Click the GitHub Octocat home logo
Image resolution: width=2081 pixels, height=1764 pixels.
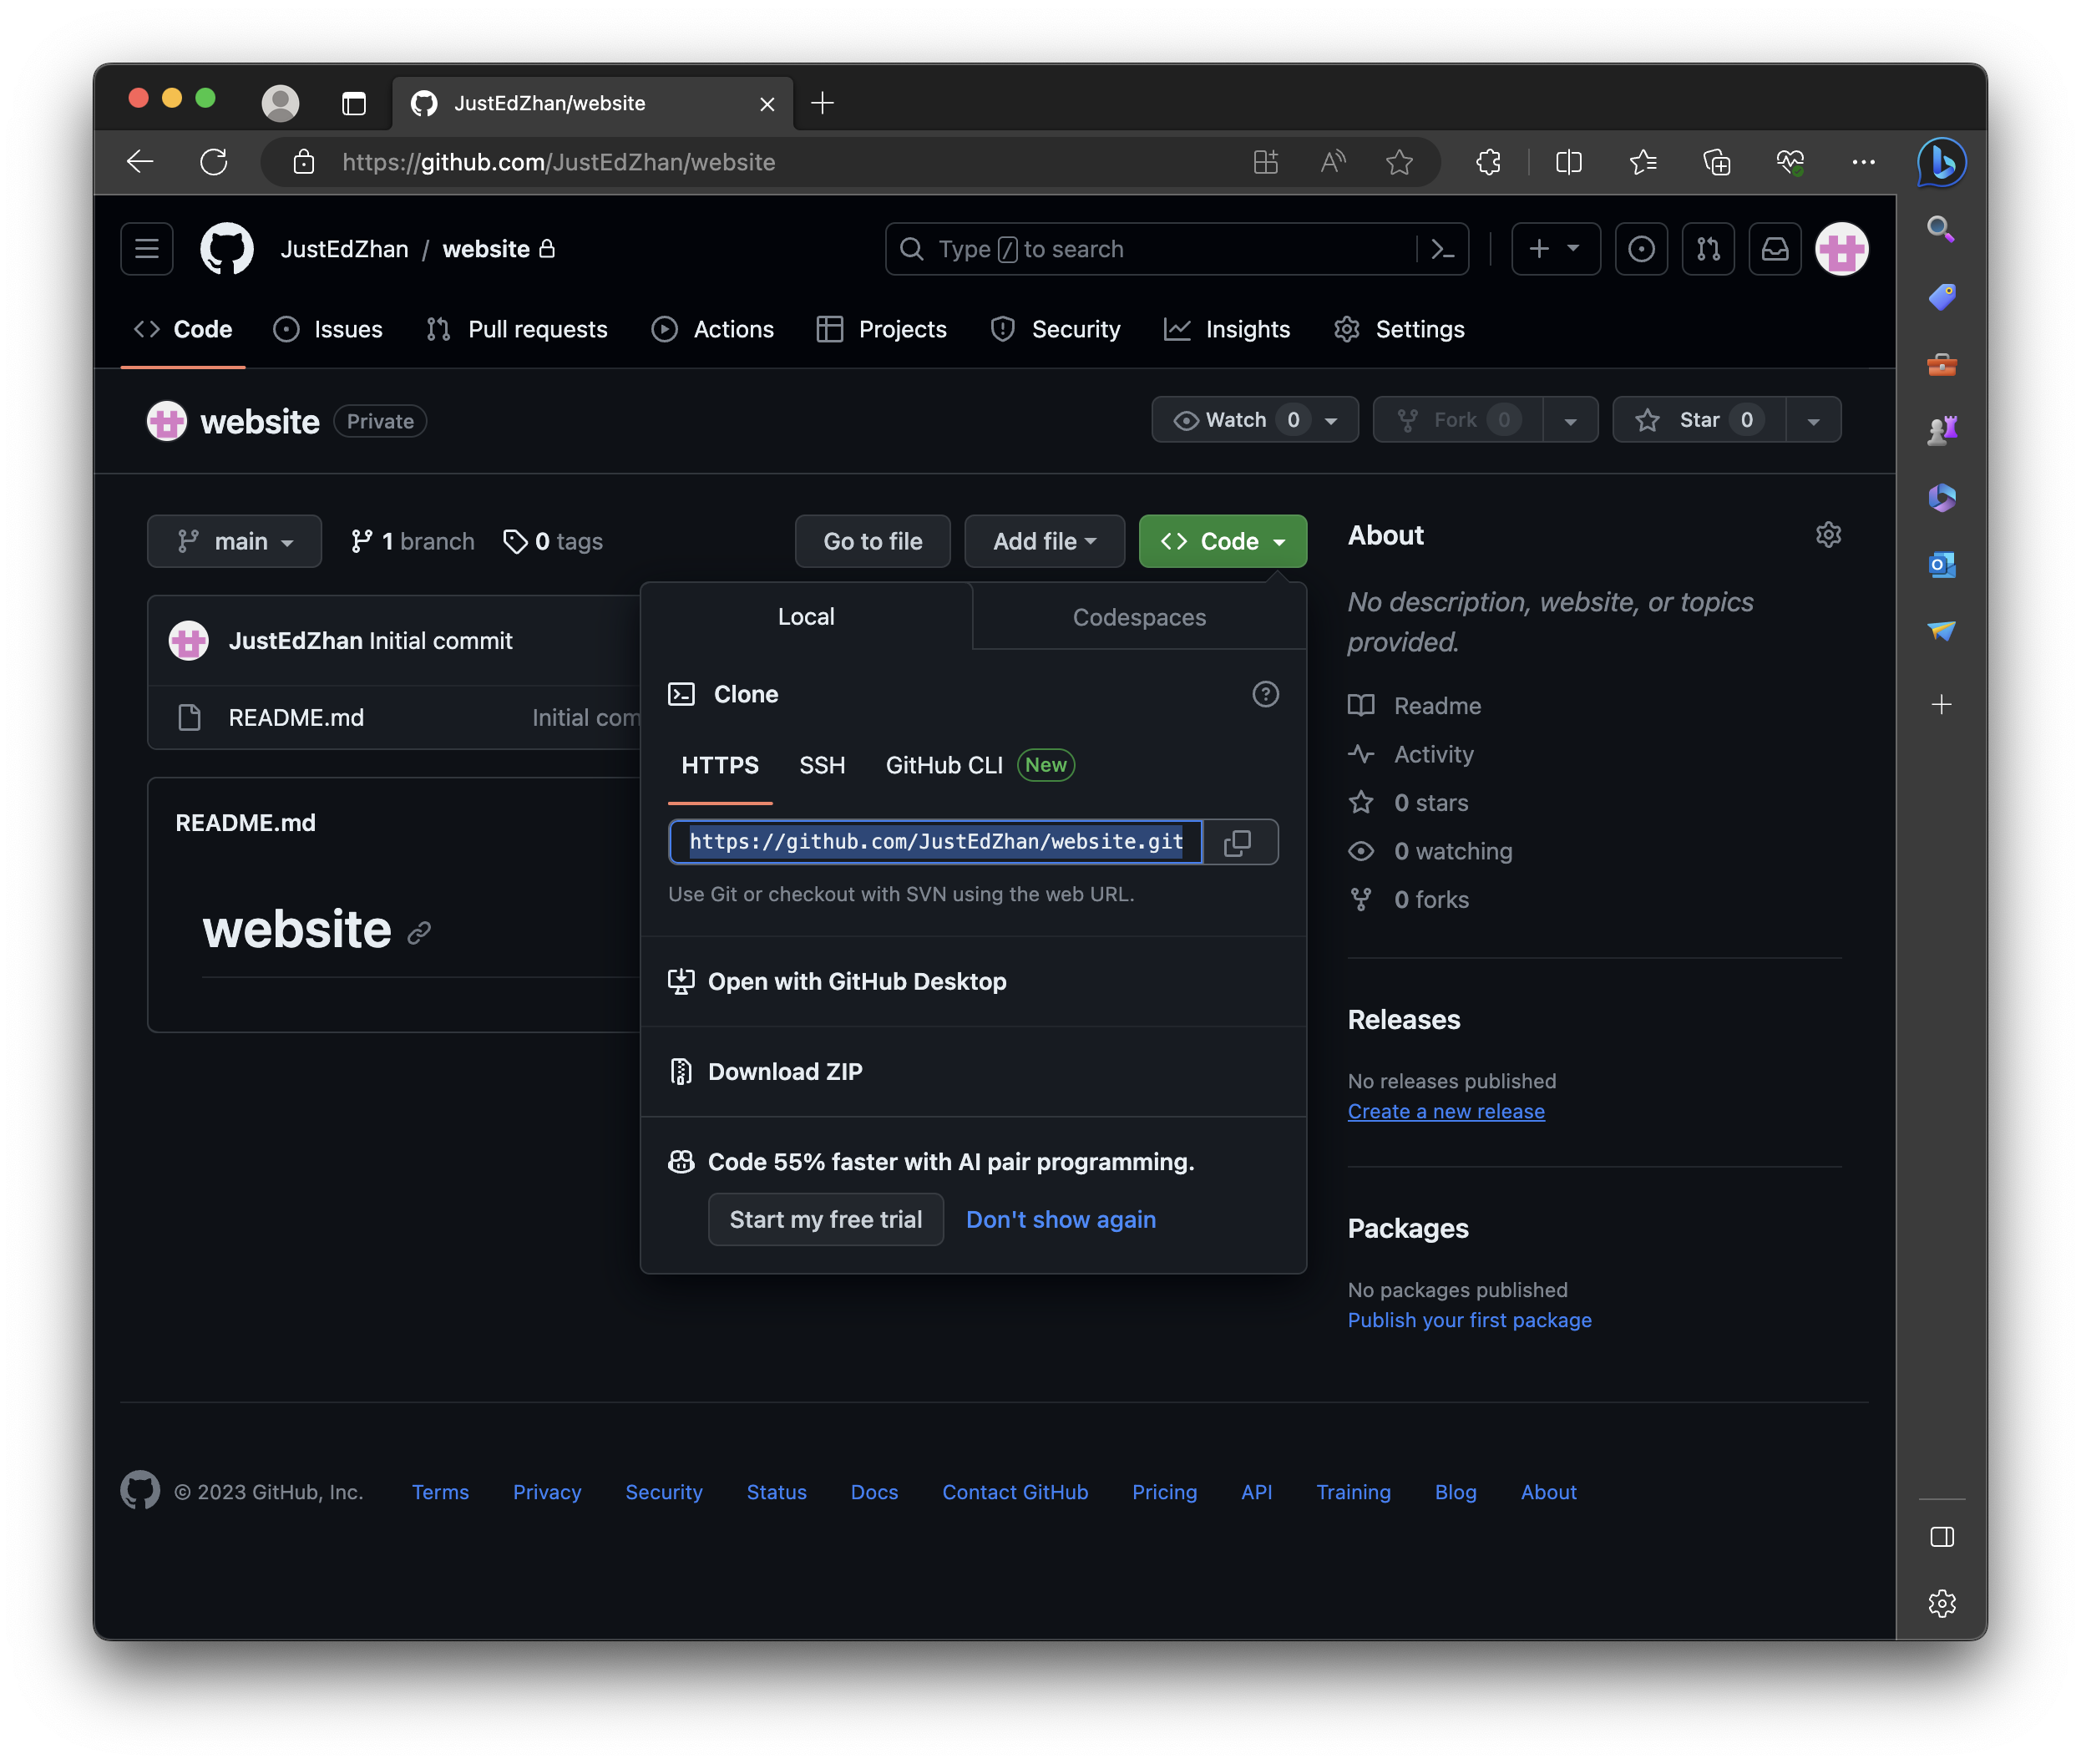tap(227, 249)
